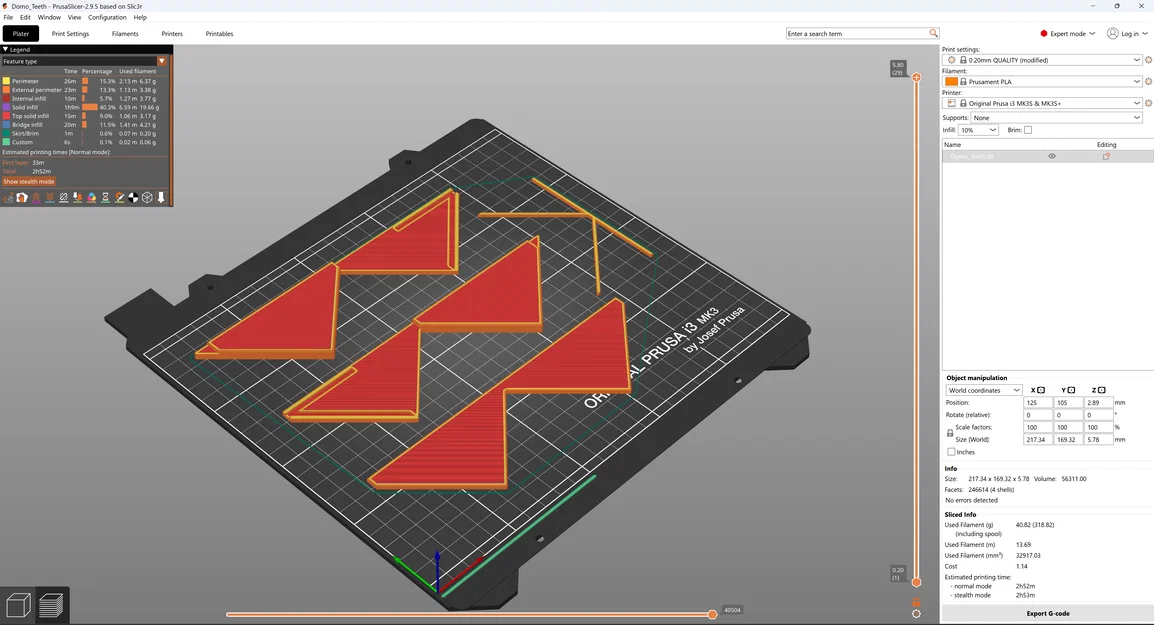The width and height of the screenshot is (1154, 625).
Task: Toggle wipe moves display in legend toolbar
Action: point(22,197)
